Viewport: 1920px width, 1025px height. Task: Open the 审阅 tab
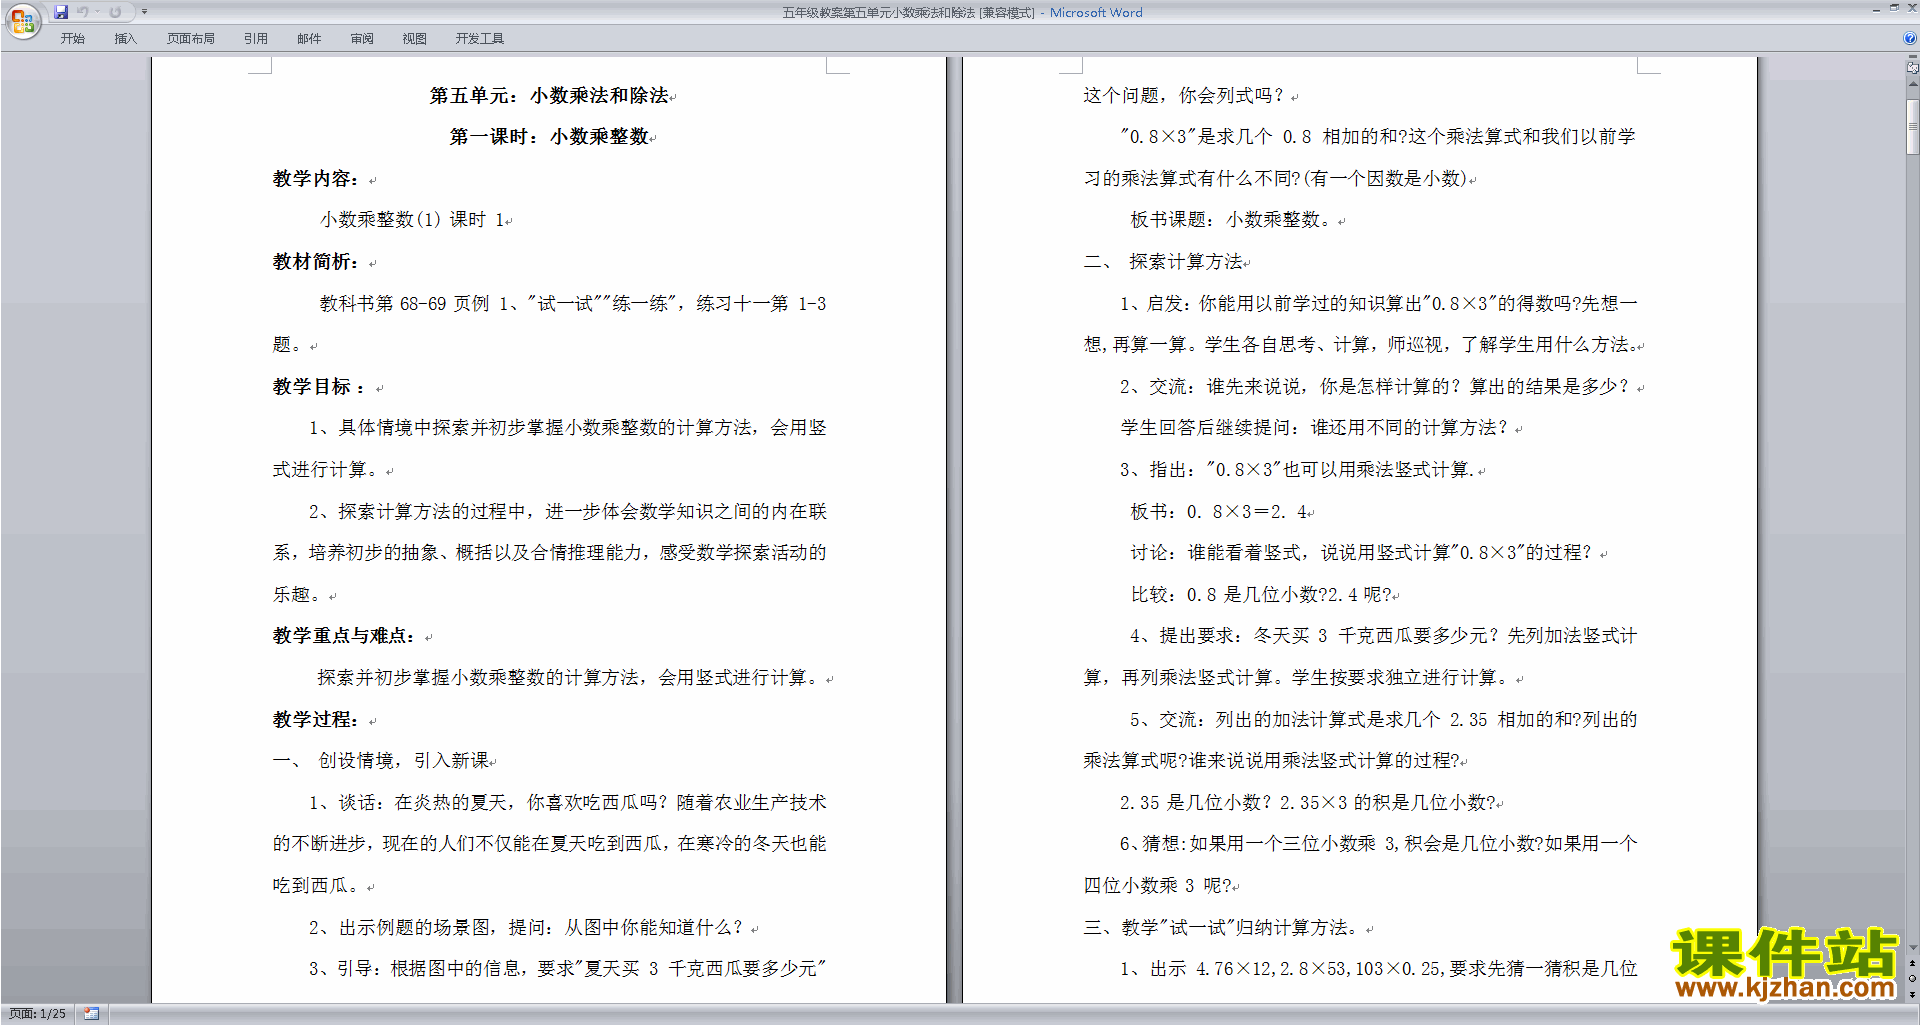362,38
